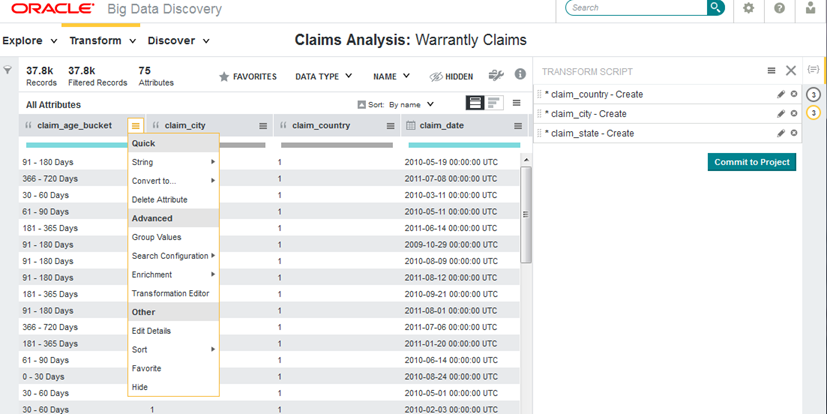Click the table vertical scrollbar thumb
The image size is (827, 414).
click(526, 214)
